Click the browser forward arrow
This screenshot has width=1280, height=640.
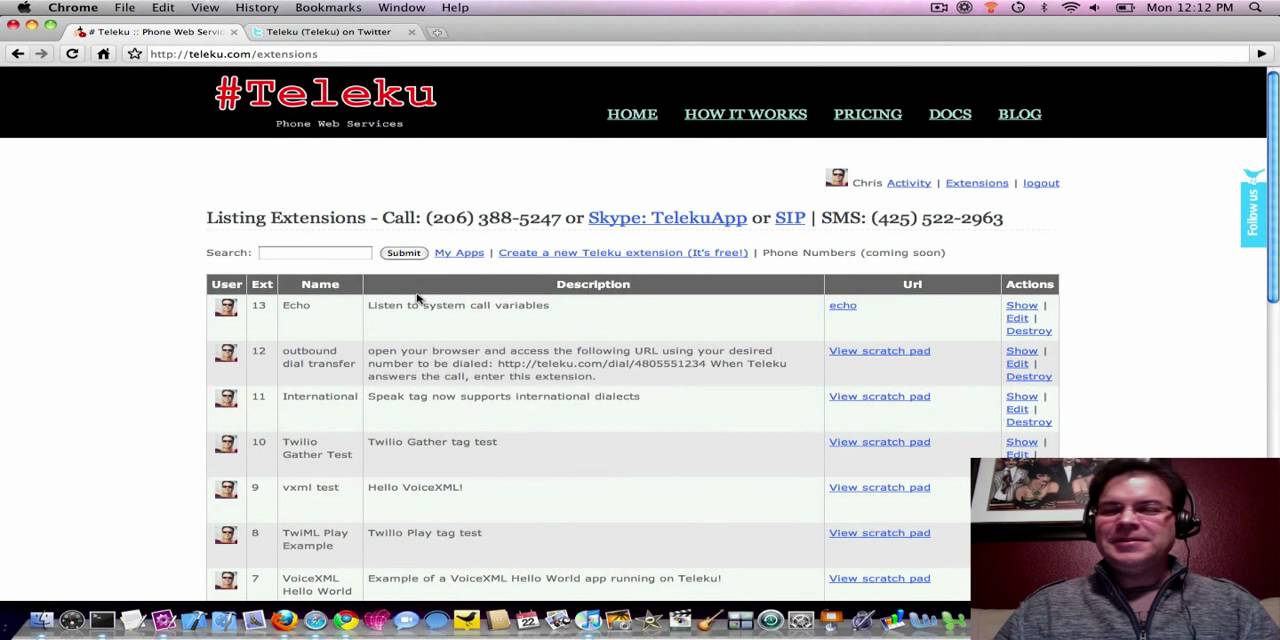tap(42, 54)
